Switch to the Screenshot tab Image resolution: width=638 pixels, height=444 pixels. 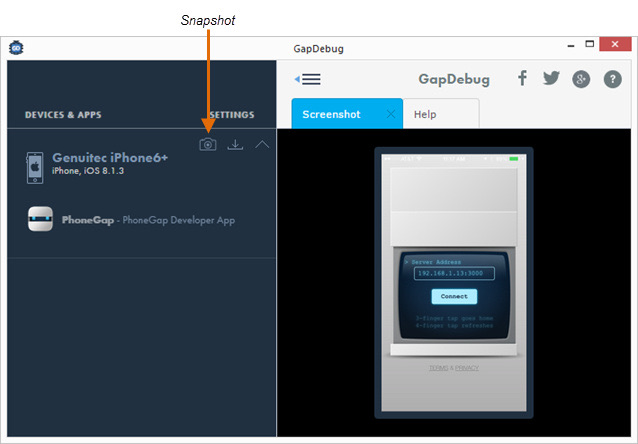pyautogui.click(x=347, y=114)
